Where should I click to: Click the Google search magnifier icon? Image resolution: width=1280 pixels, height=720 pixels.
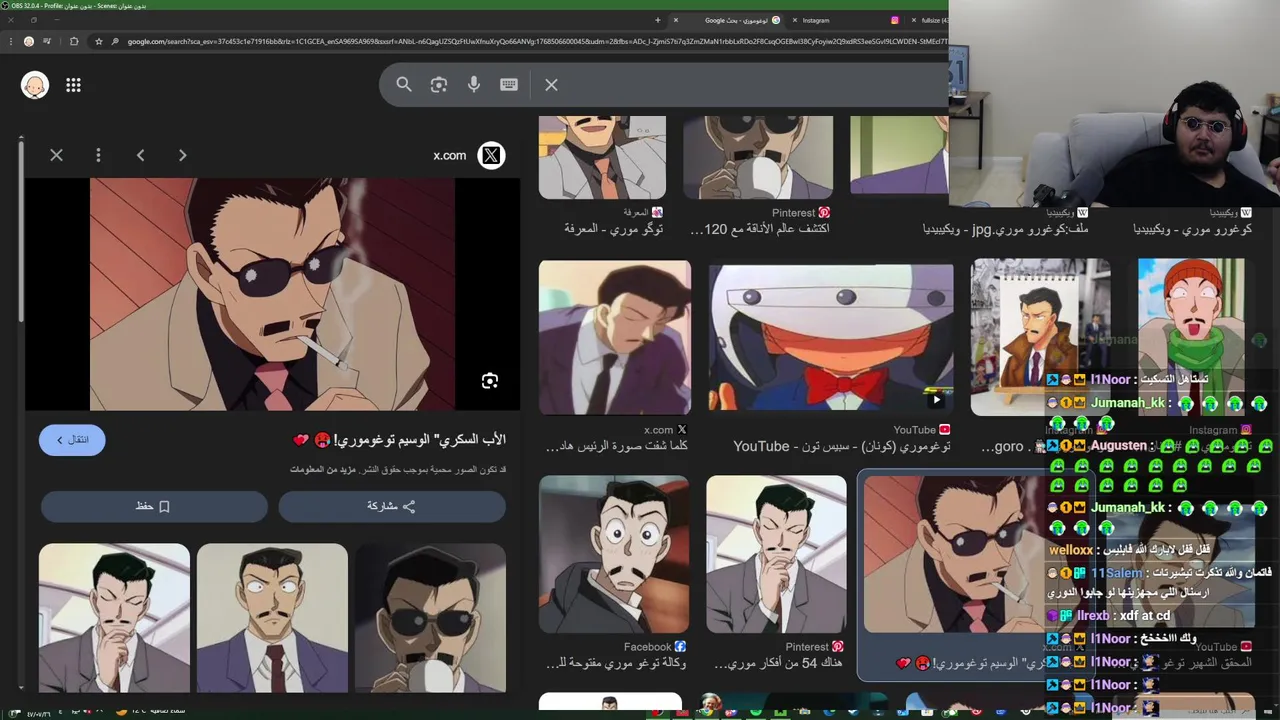[404, 85]
